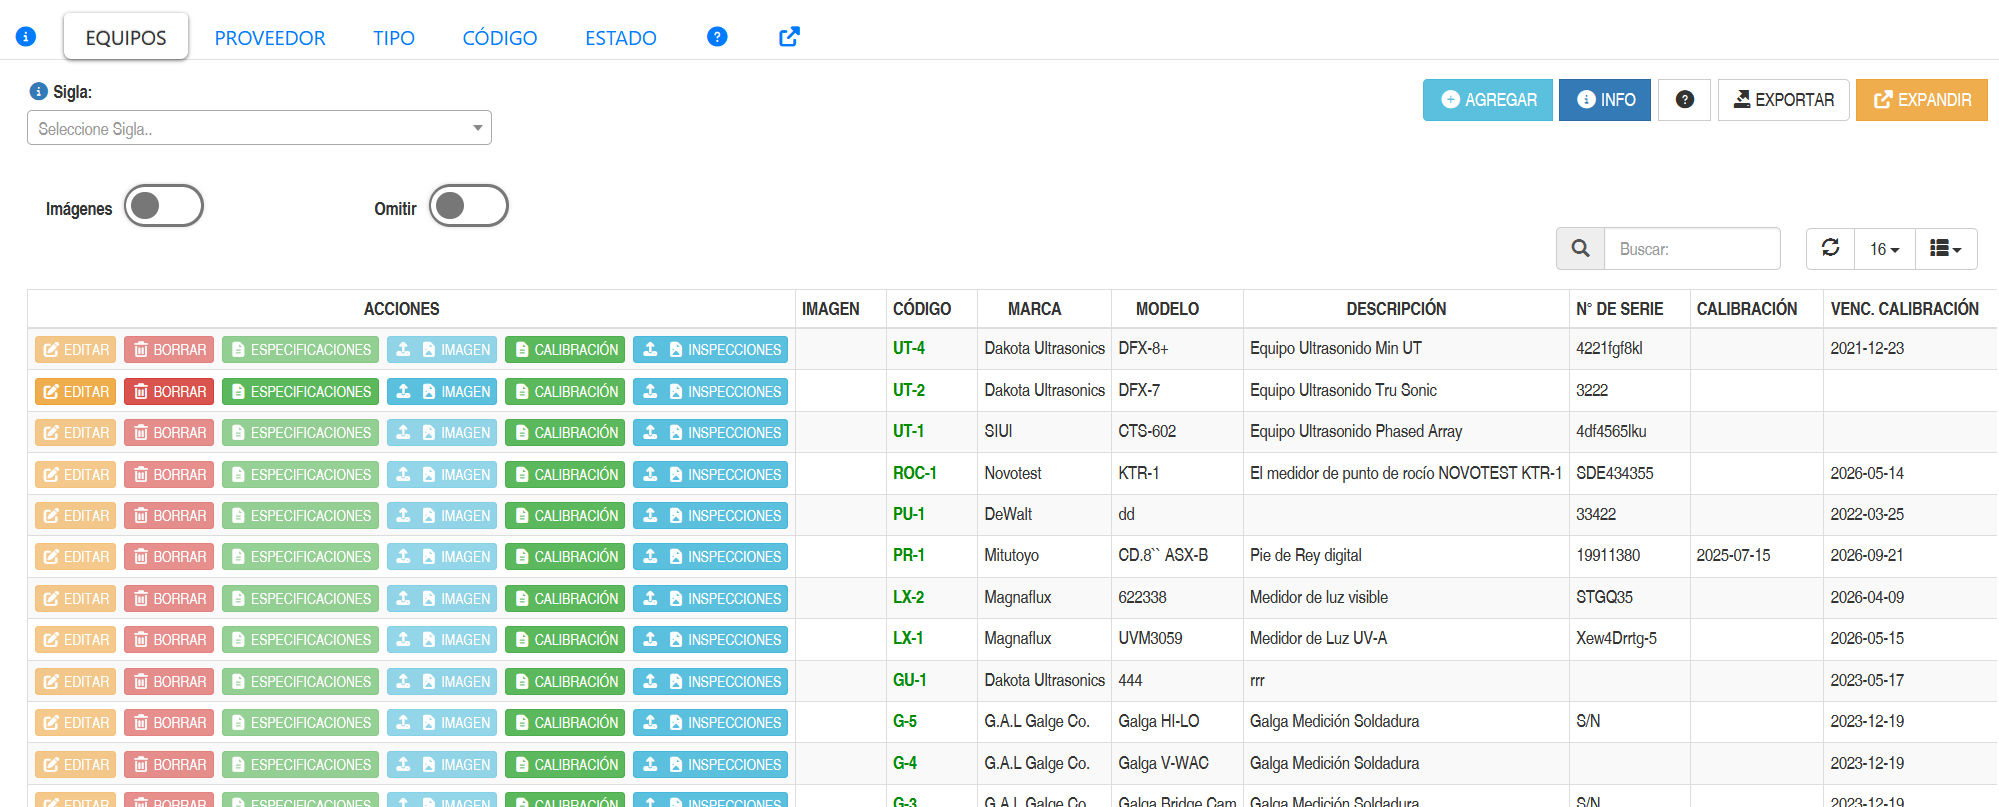Click the refresh table icon

1830,248
